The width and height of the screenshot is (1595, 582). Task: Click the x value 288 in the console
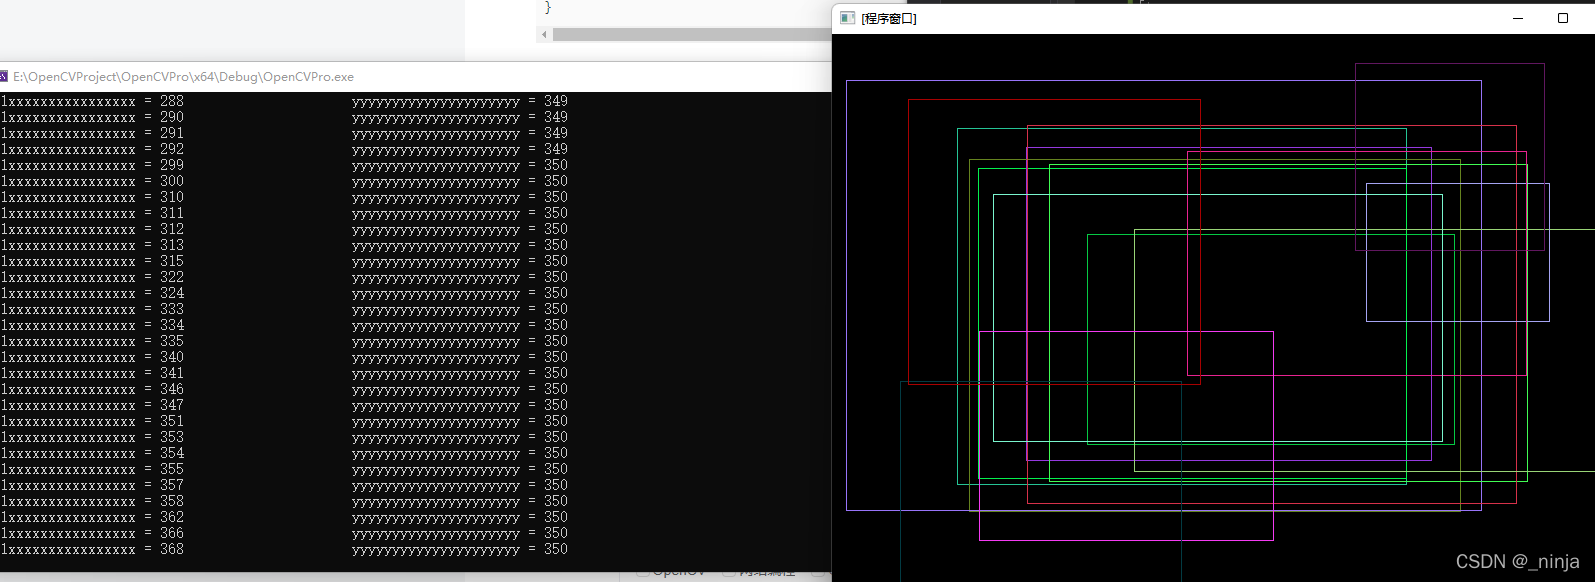[x=172, y=101]
